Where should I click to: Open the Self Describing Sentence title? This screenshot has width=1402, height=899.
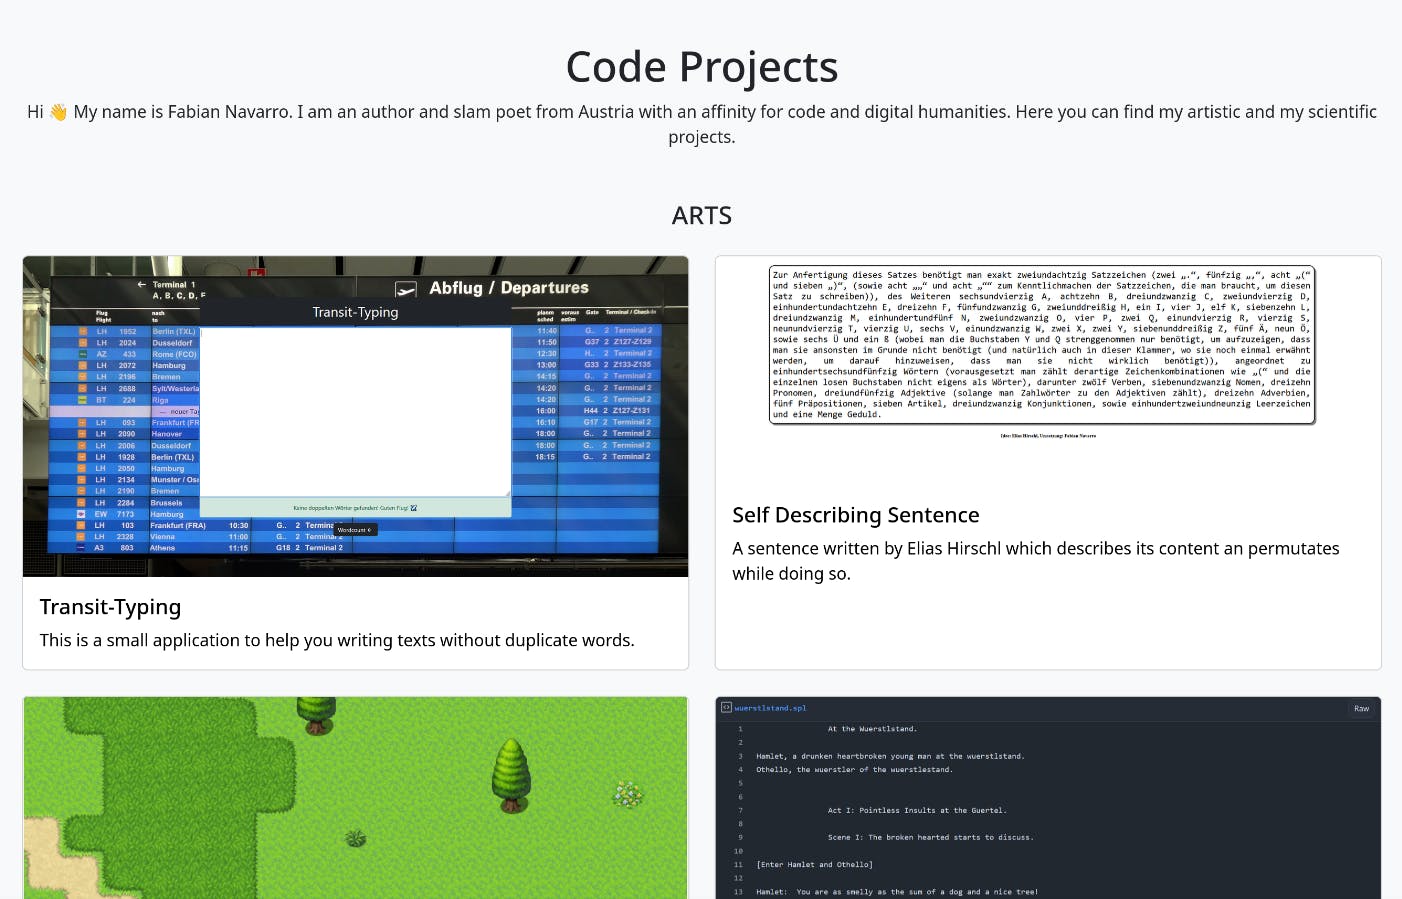tap(855, 515)
